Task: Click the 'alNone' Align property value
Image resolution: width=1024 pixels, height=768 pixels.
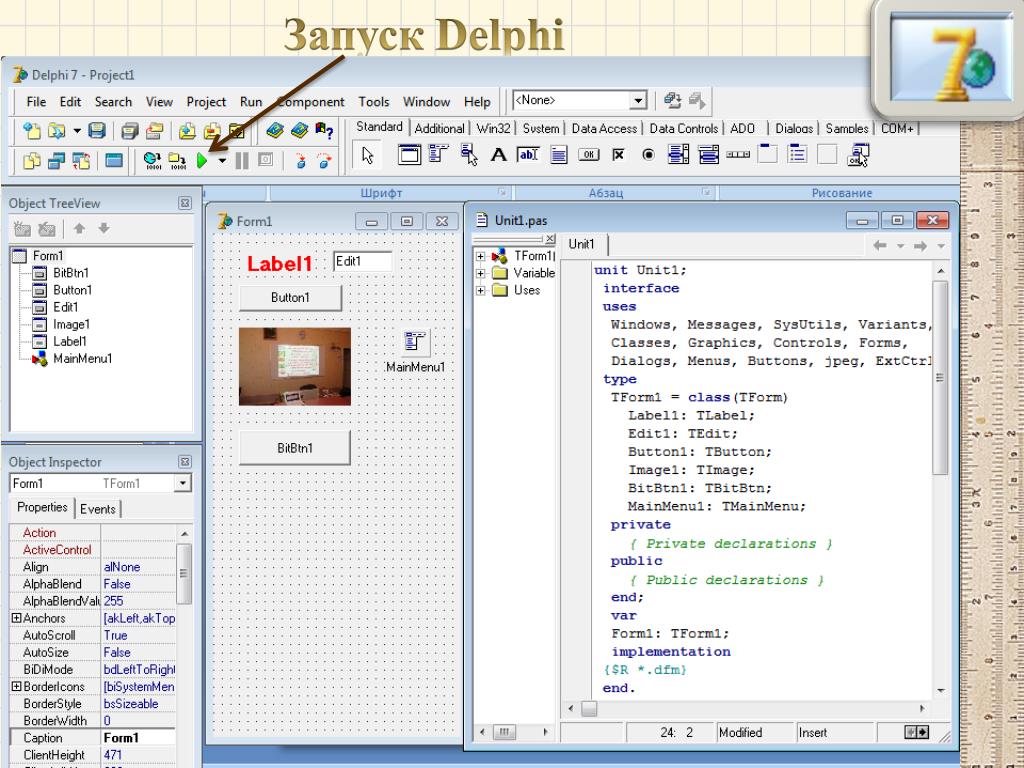Action: click(x=139, y=567)
